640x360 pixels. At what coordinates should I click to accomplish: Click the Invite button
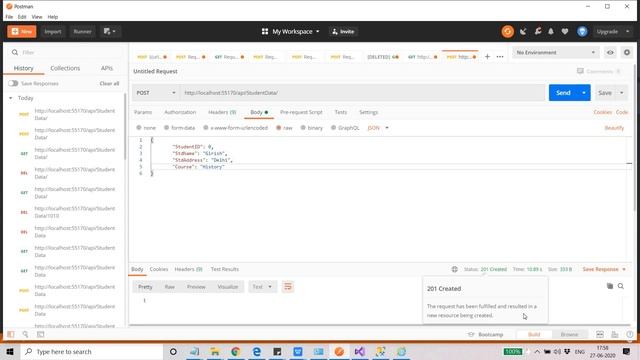(343, 31)
